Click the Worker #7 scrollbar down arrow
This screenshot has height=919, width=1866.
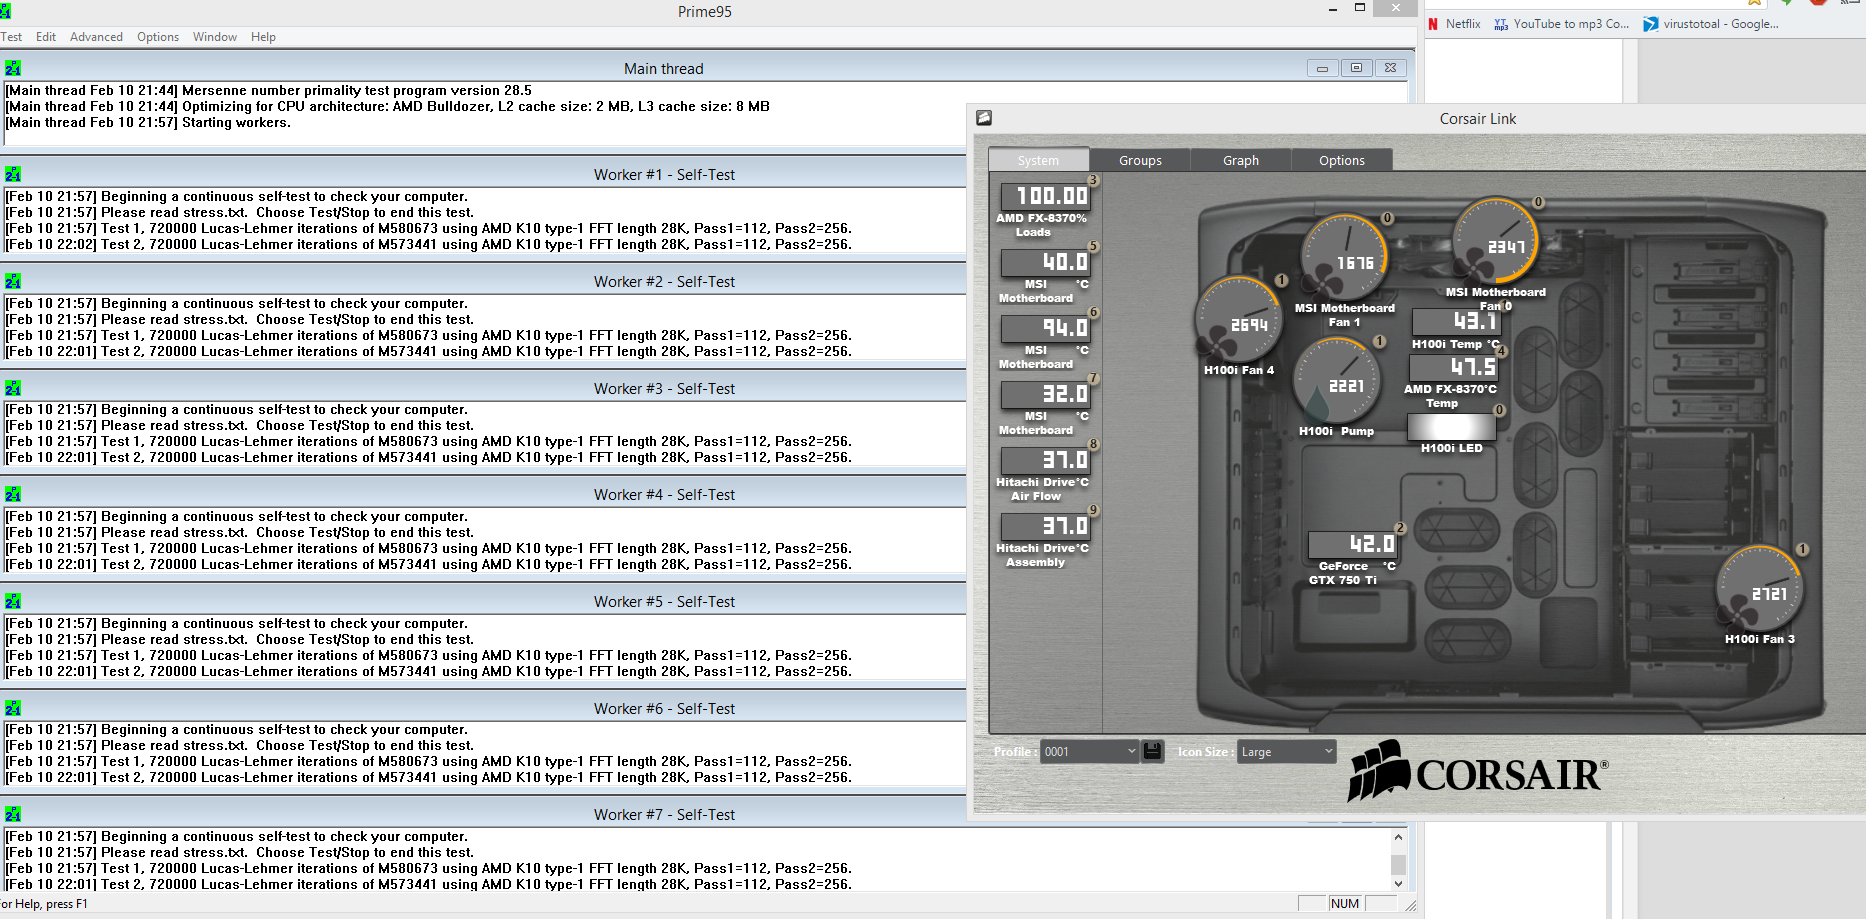tap(1398, 883)
